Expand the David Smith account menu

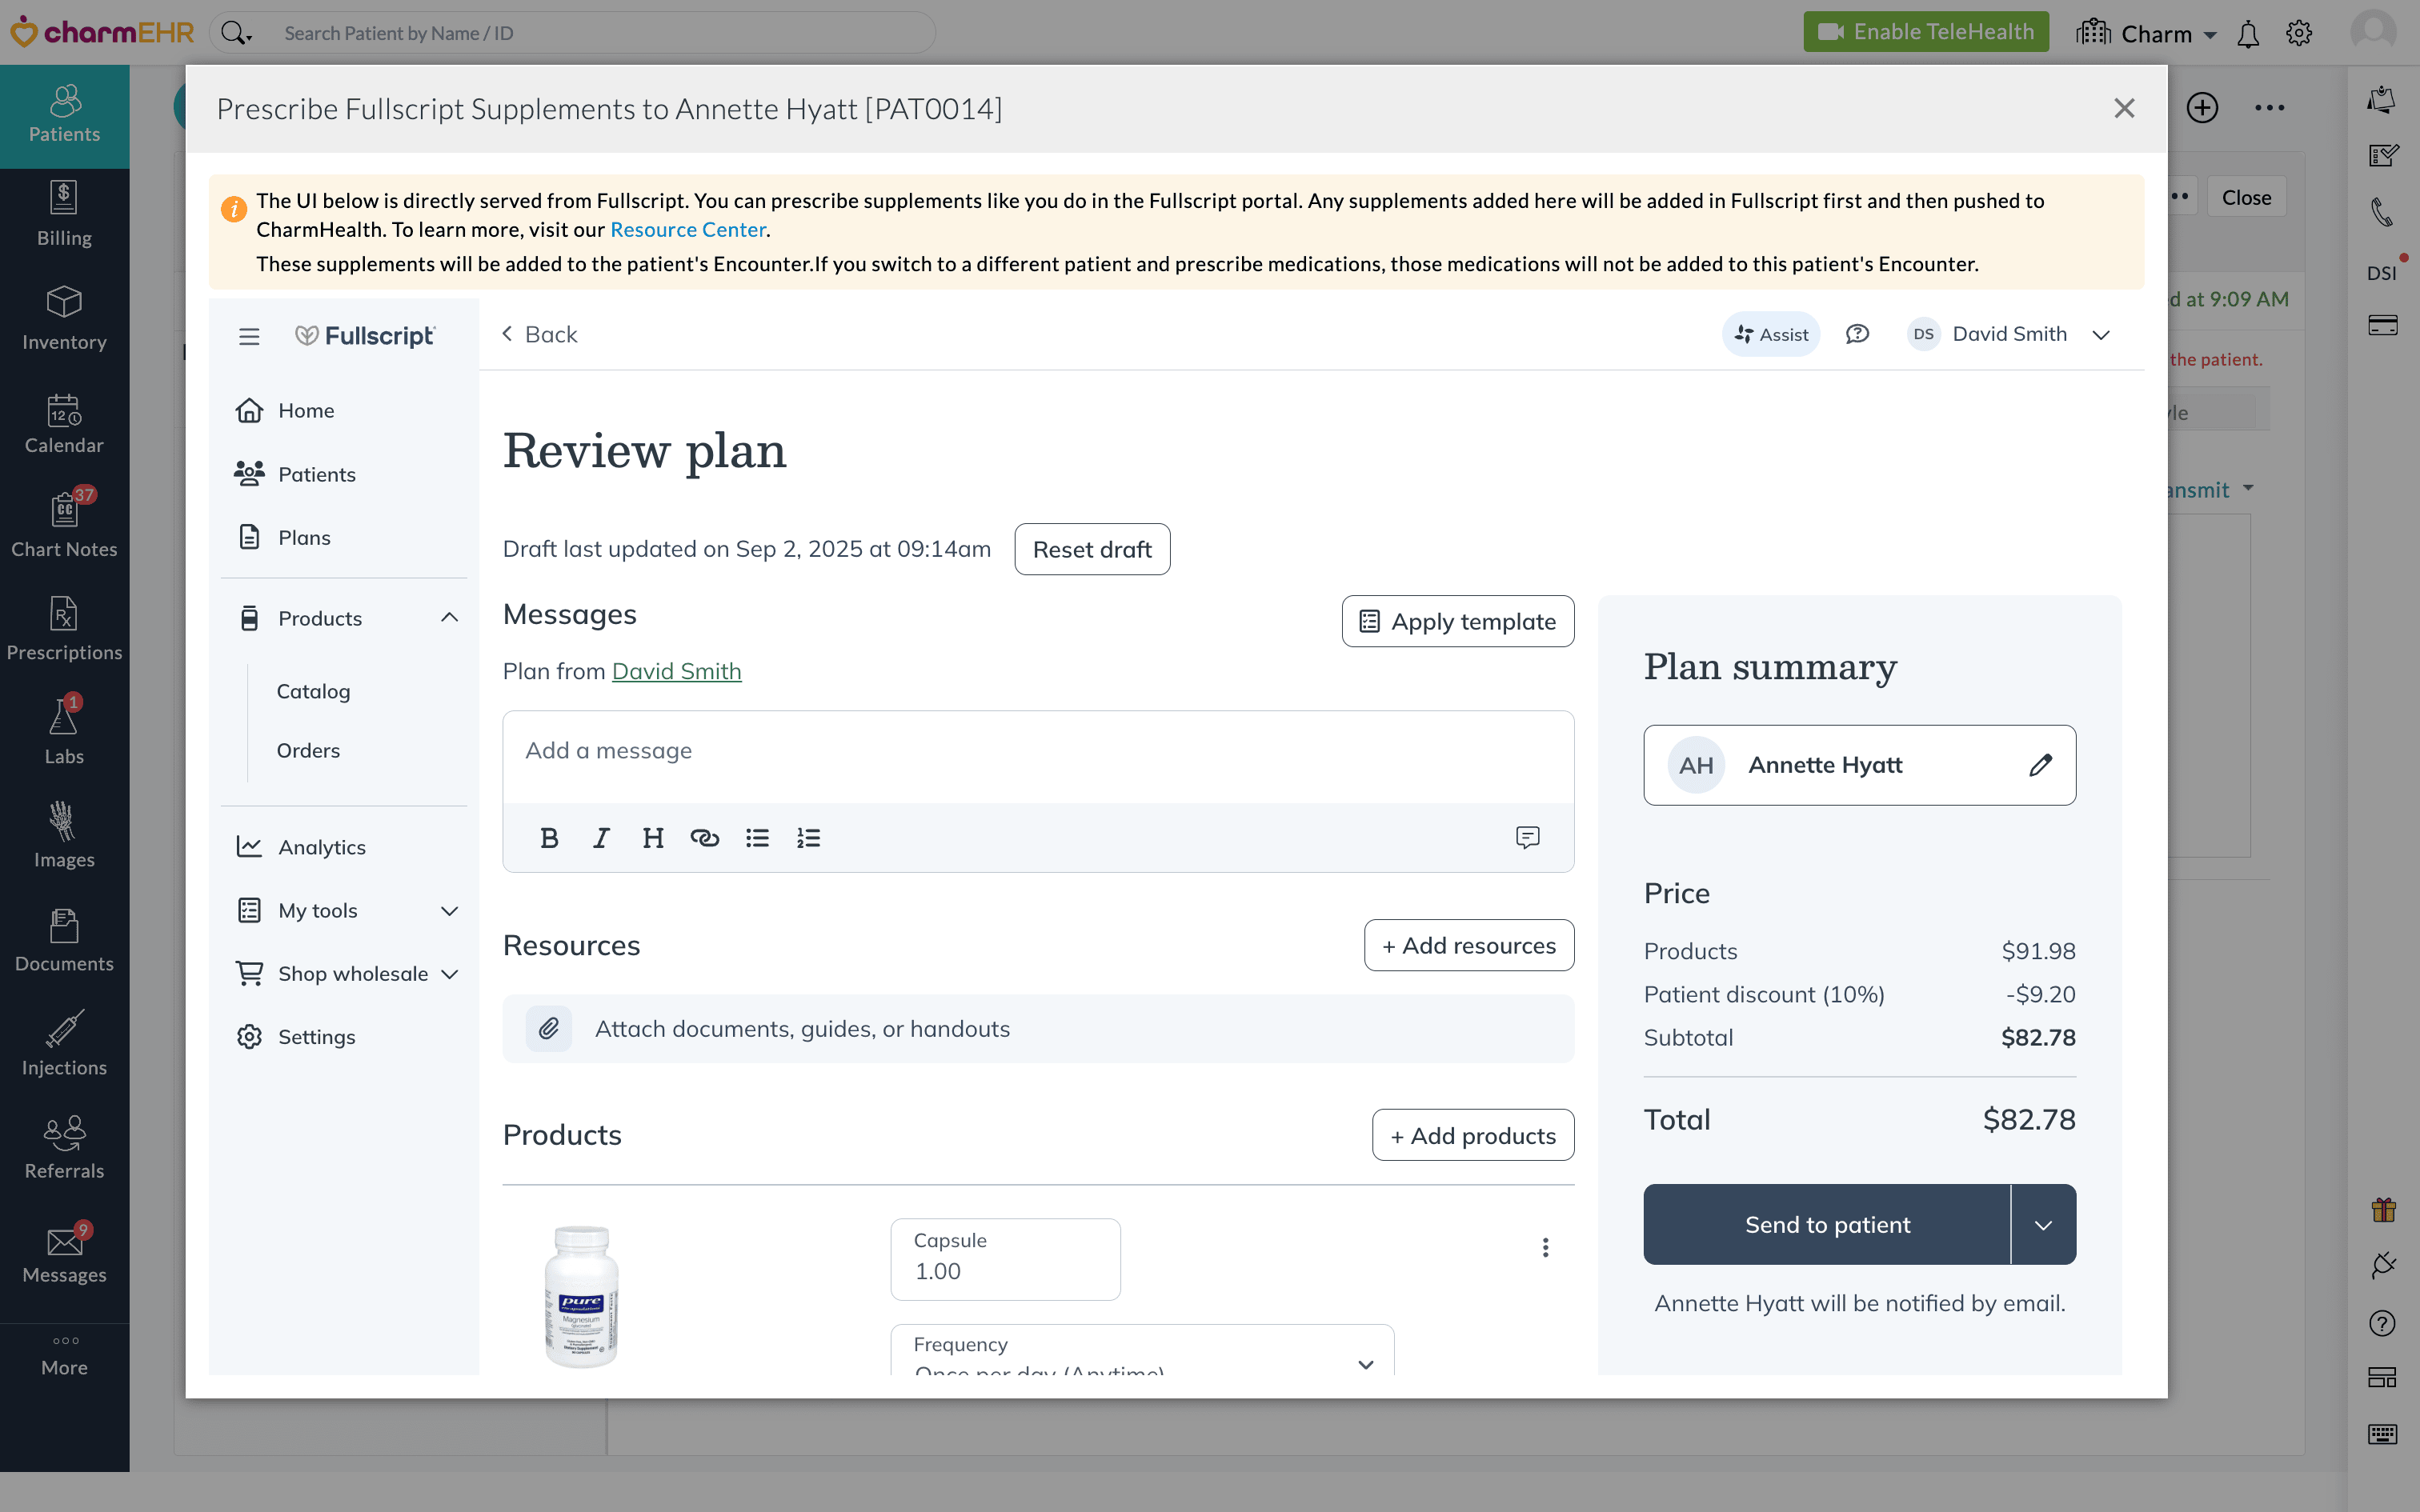(x=2100, y=335)
